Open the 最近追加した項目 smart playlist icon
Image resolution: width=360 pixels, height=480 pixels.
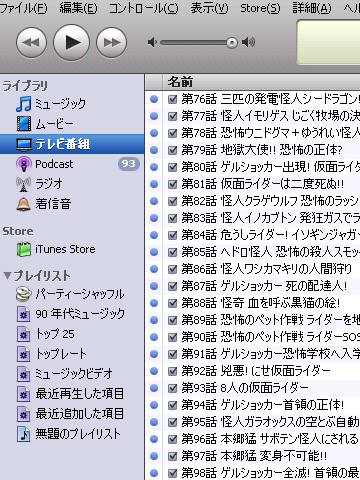click(x=24, y=414)
